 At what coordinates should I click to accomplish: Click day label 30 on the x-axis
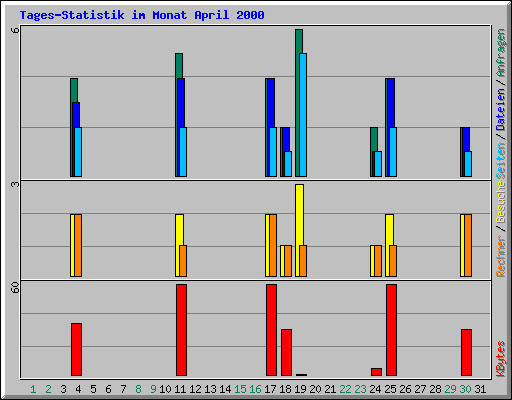(465, 389)
